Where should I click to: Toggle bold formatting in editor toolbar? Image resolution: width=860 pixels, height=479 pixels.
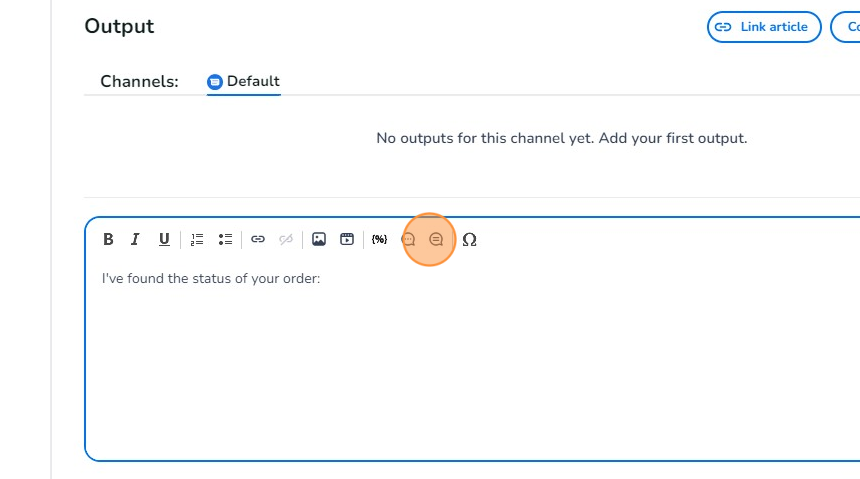pos(108,239)
